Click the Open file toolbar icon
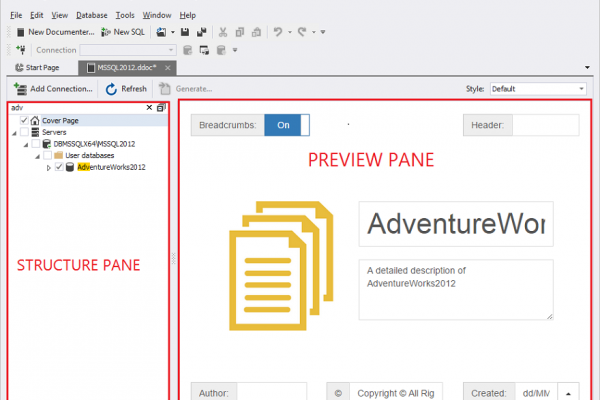Screen dimensions: 600x400 pyautogui.click(x=161, y=32)
